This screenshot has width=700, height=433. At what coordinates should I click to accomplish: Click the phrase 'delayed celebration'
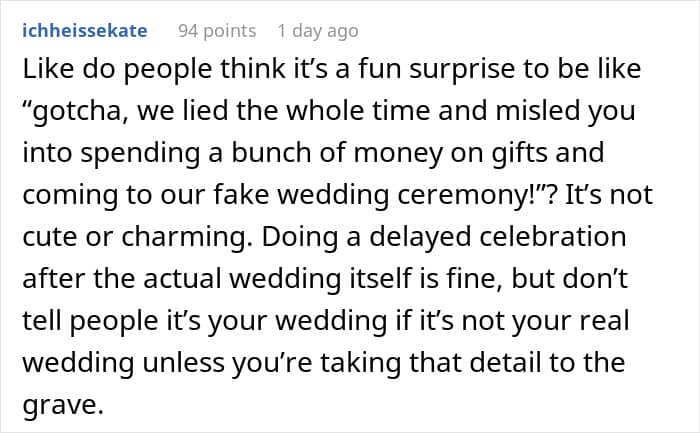(498, 237)
